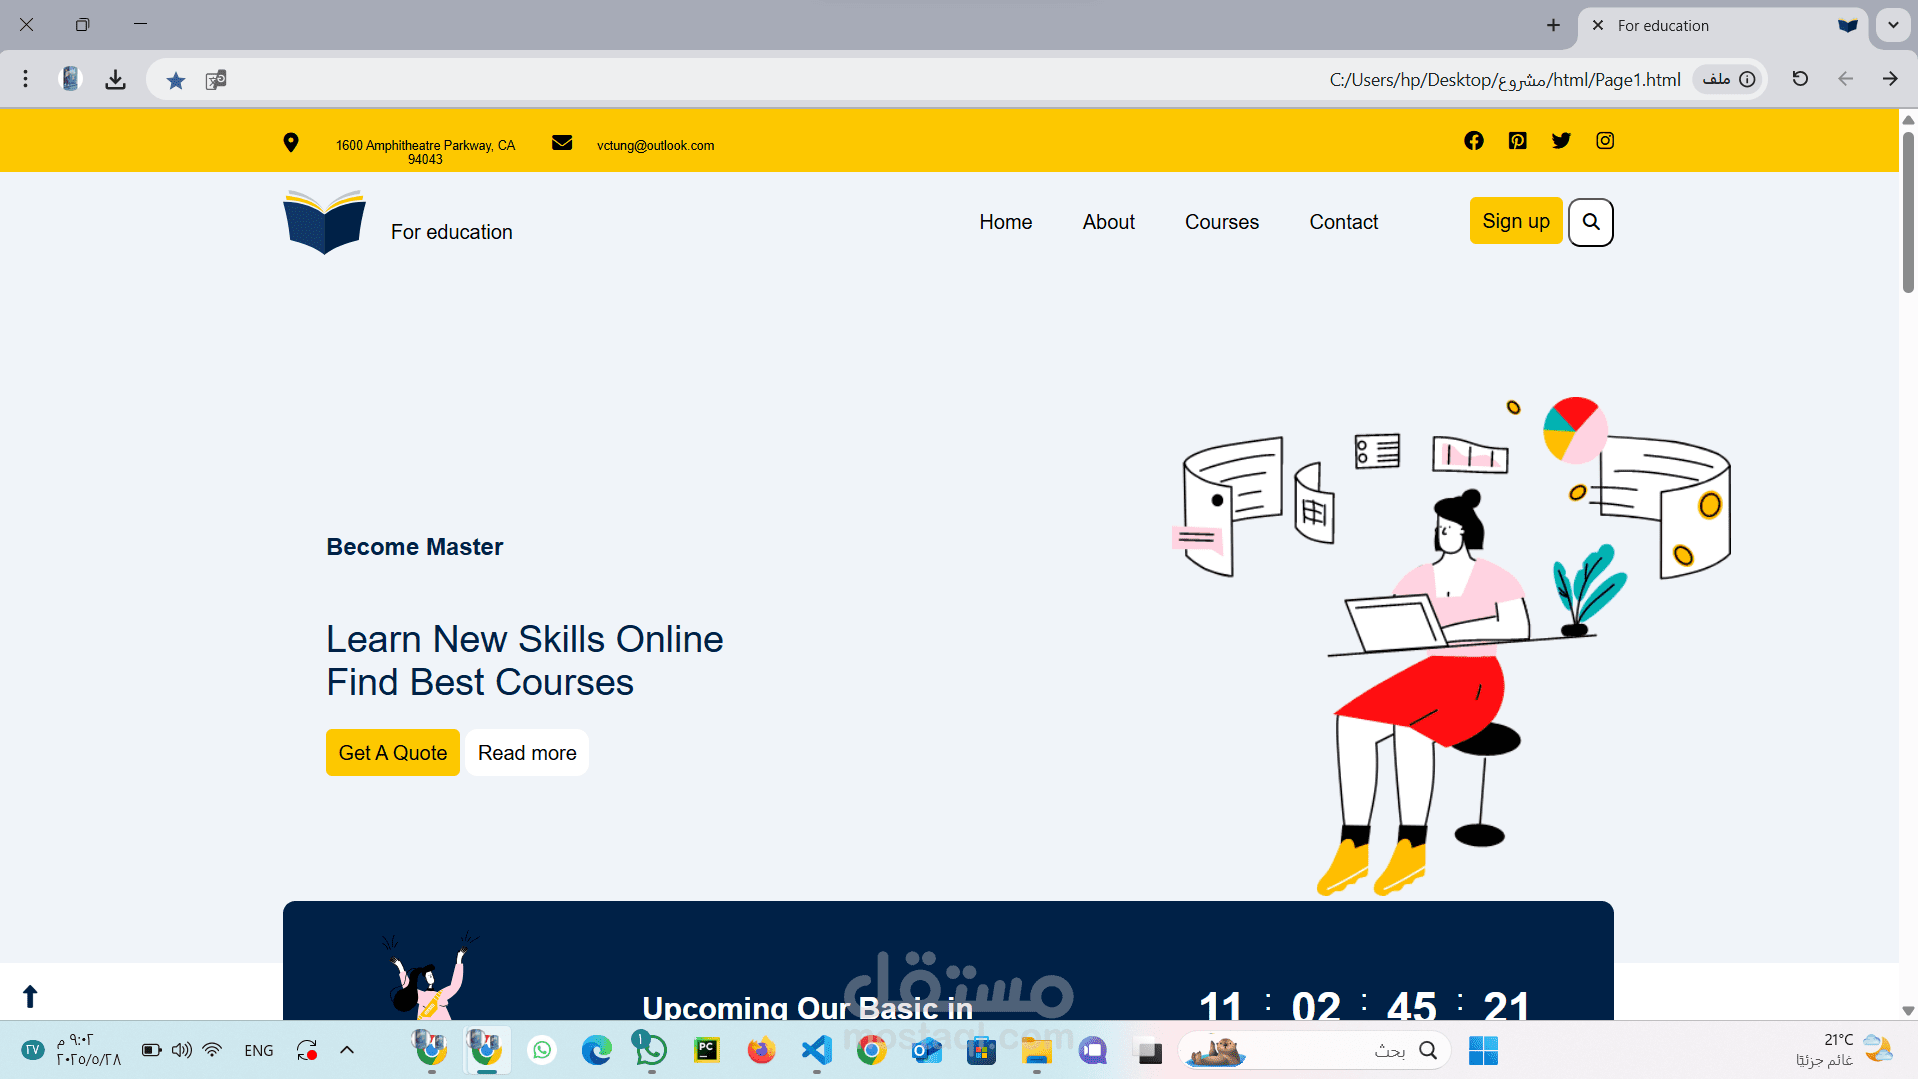Close the For education tab
The width and height of the screenshot is (1918, 1079).
pos(1598,25)
